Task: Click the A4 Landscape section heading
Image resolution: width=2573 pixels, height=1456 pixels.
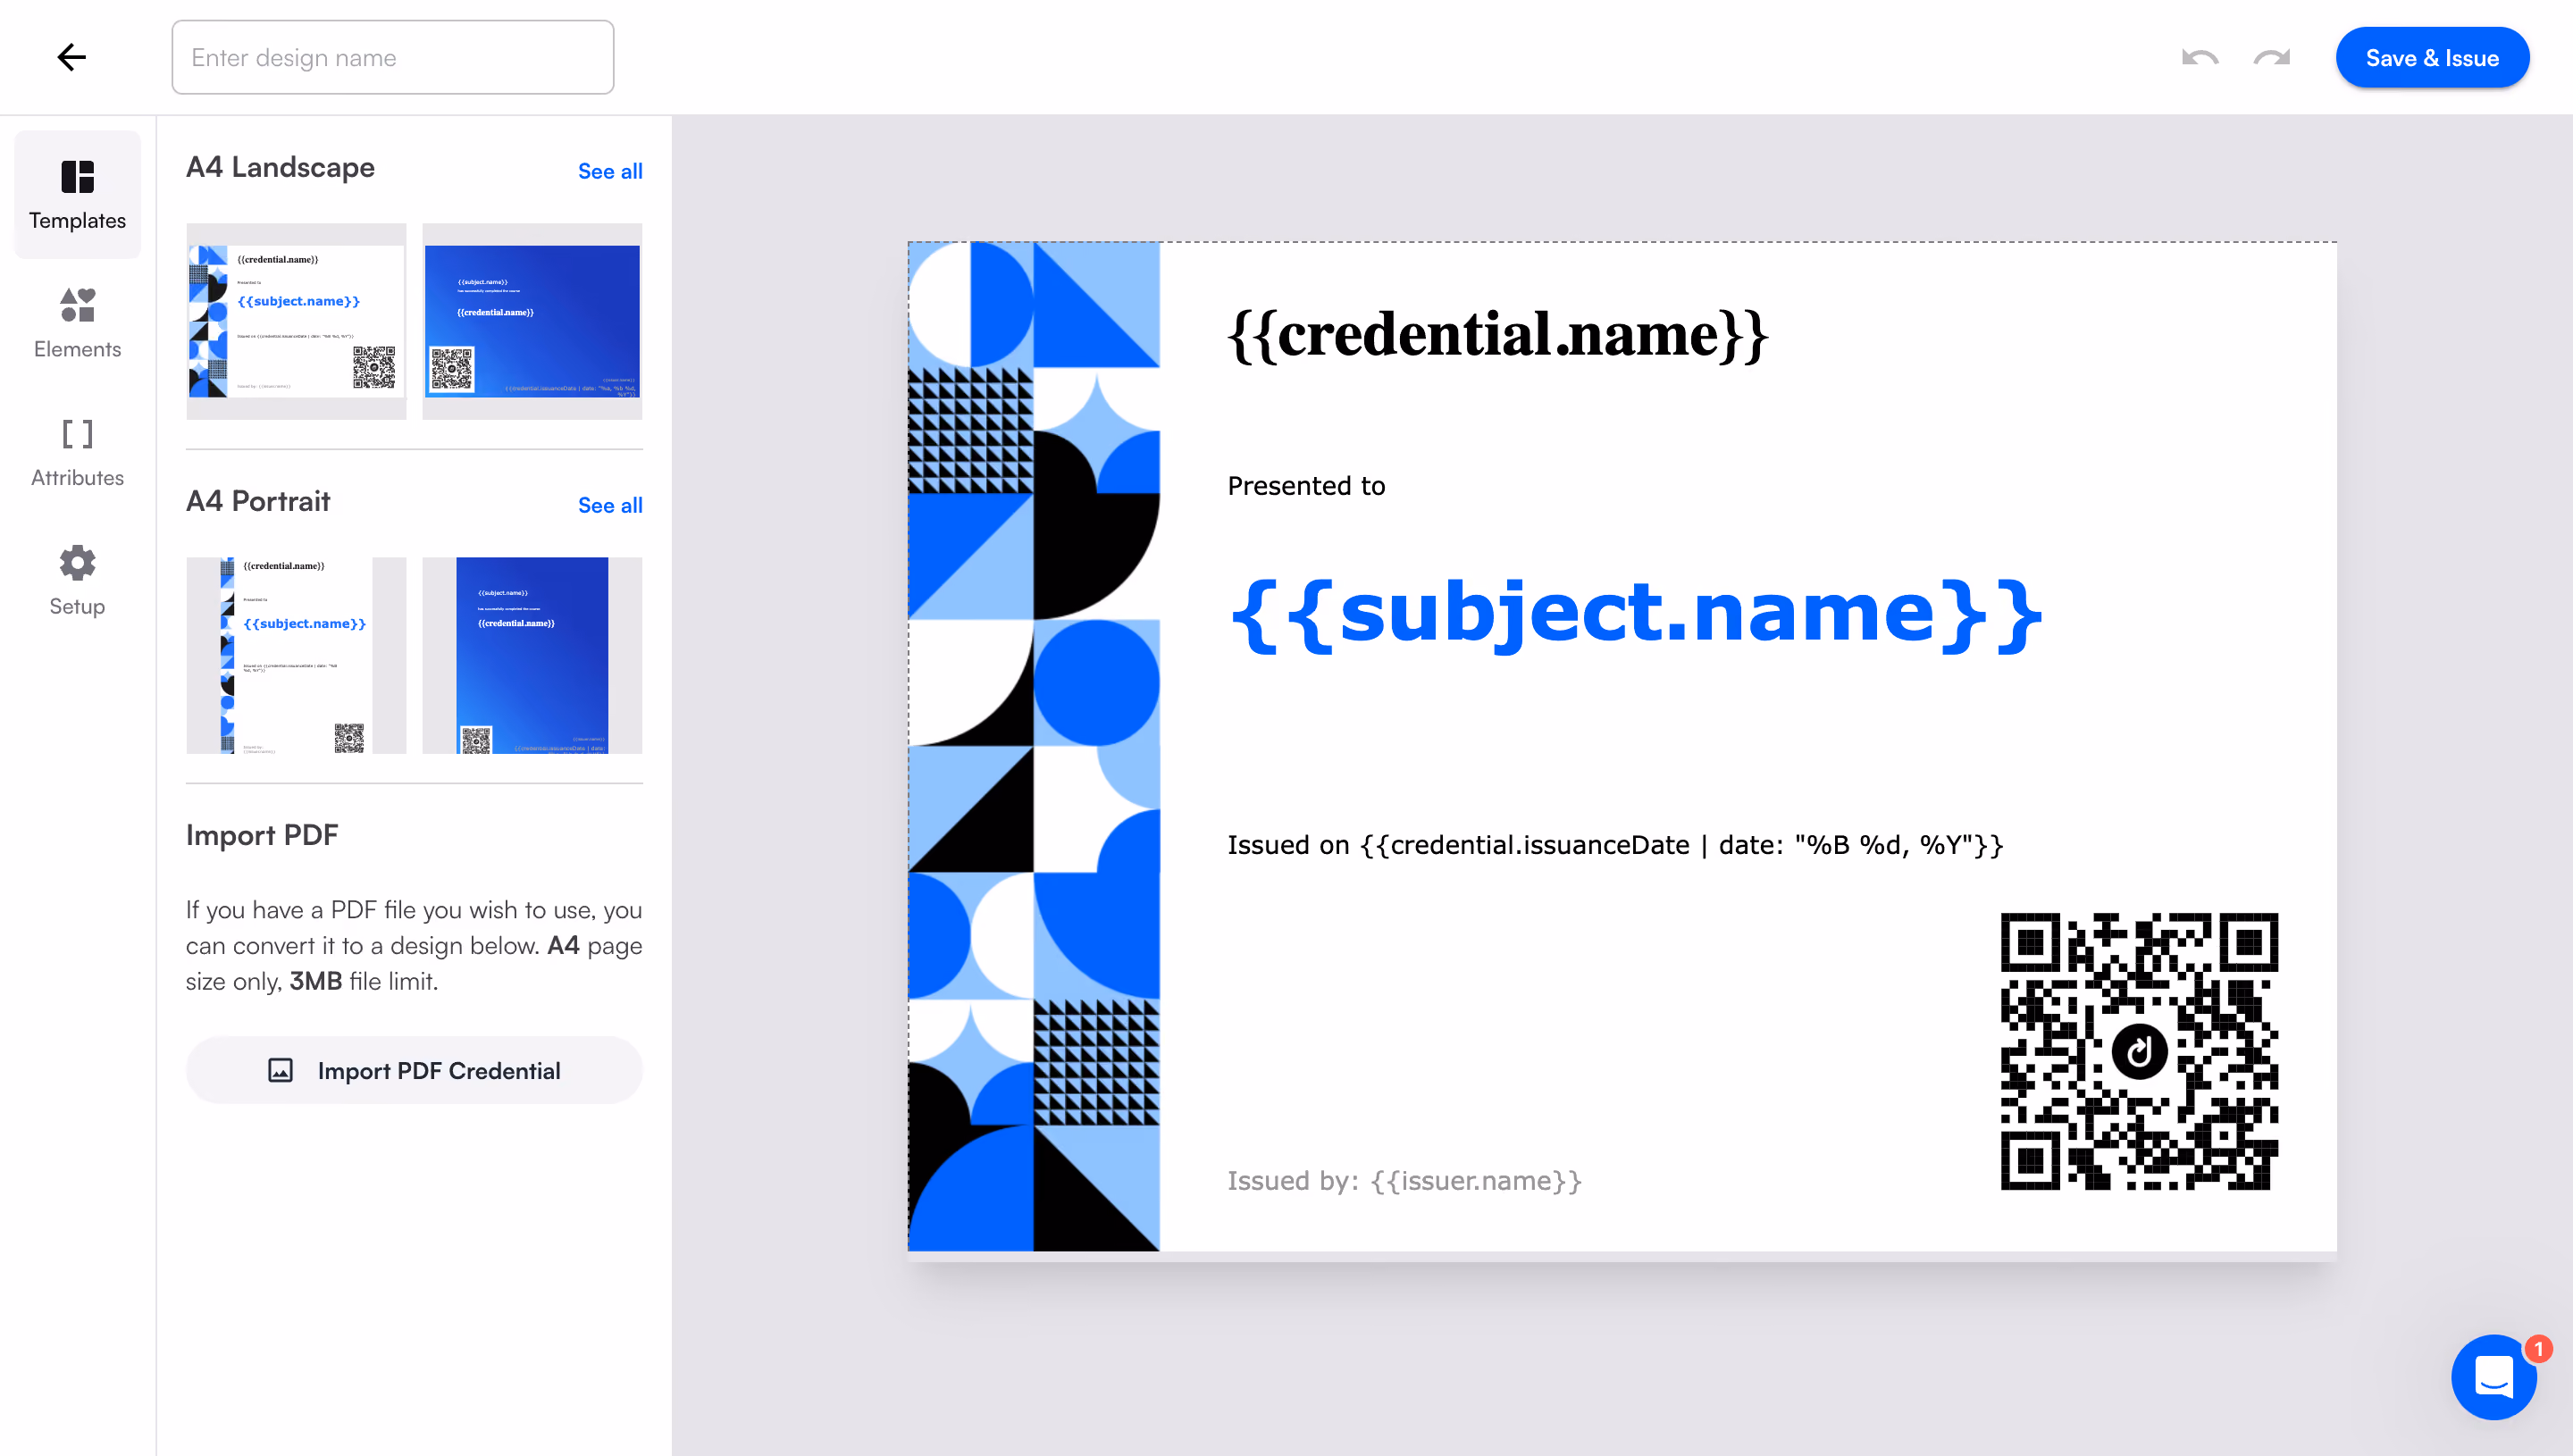Action: pyautogui.click(x=280, y=167)
